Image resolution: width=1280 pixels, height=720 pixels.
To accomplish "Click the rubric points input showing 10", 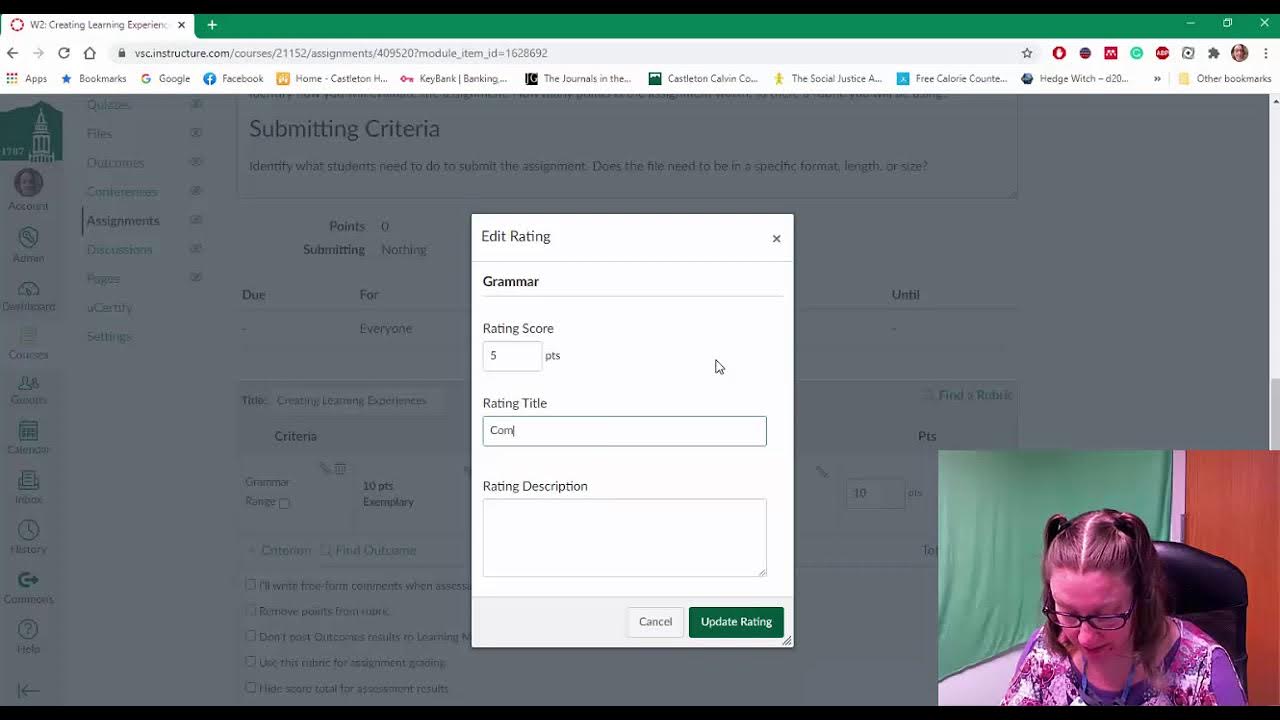I will coord(875,493).
